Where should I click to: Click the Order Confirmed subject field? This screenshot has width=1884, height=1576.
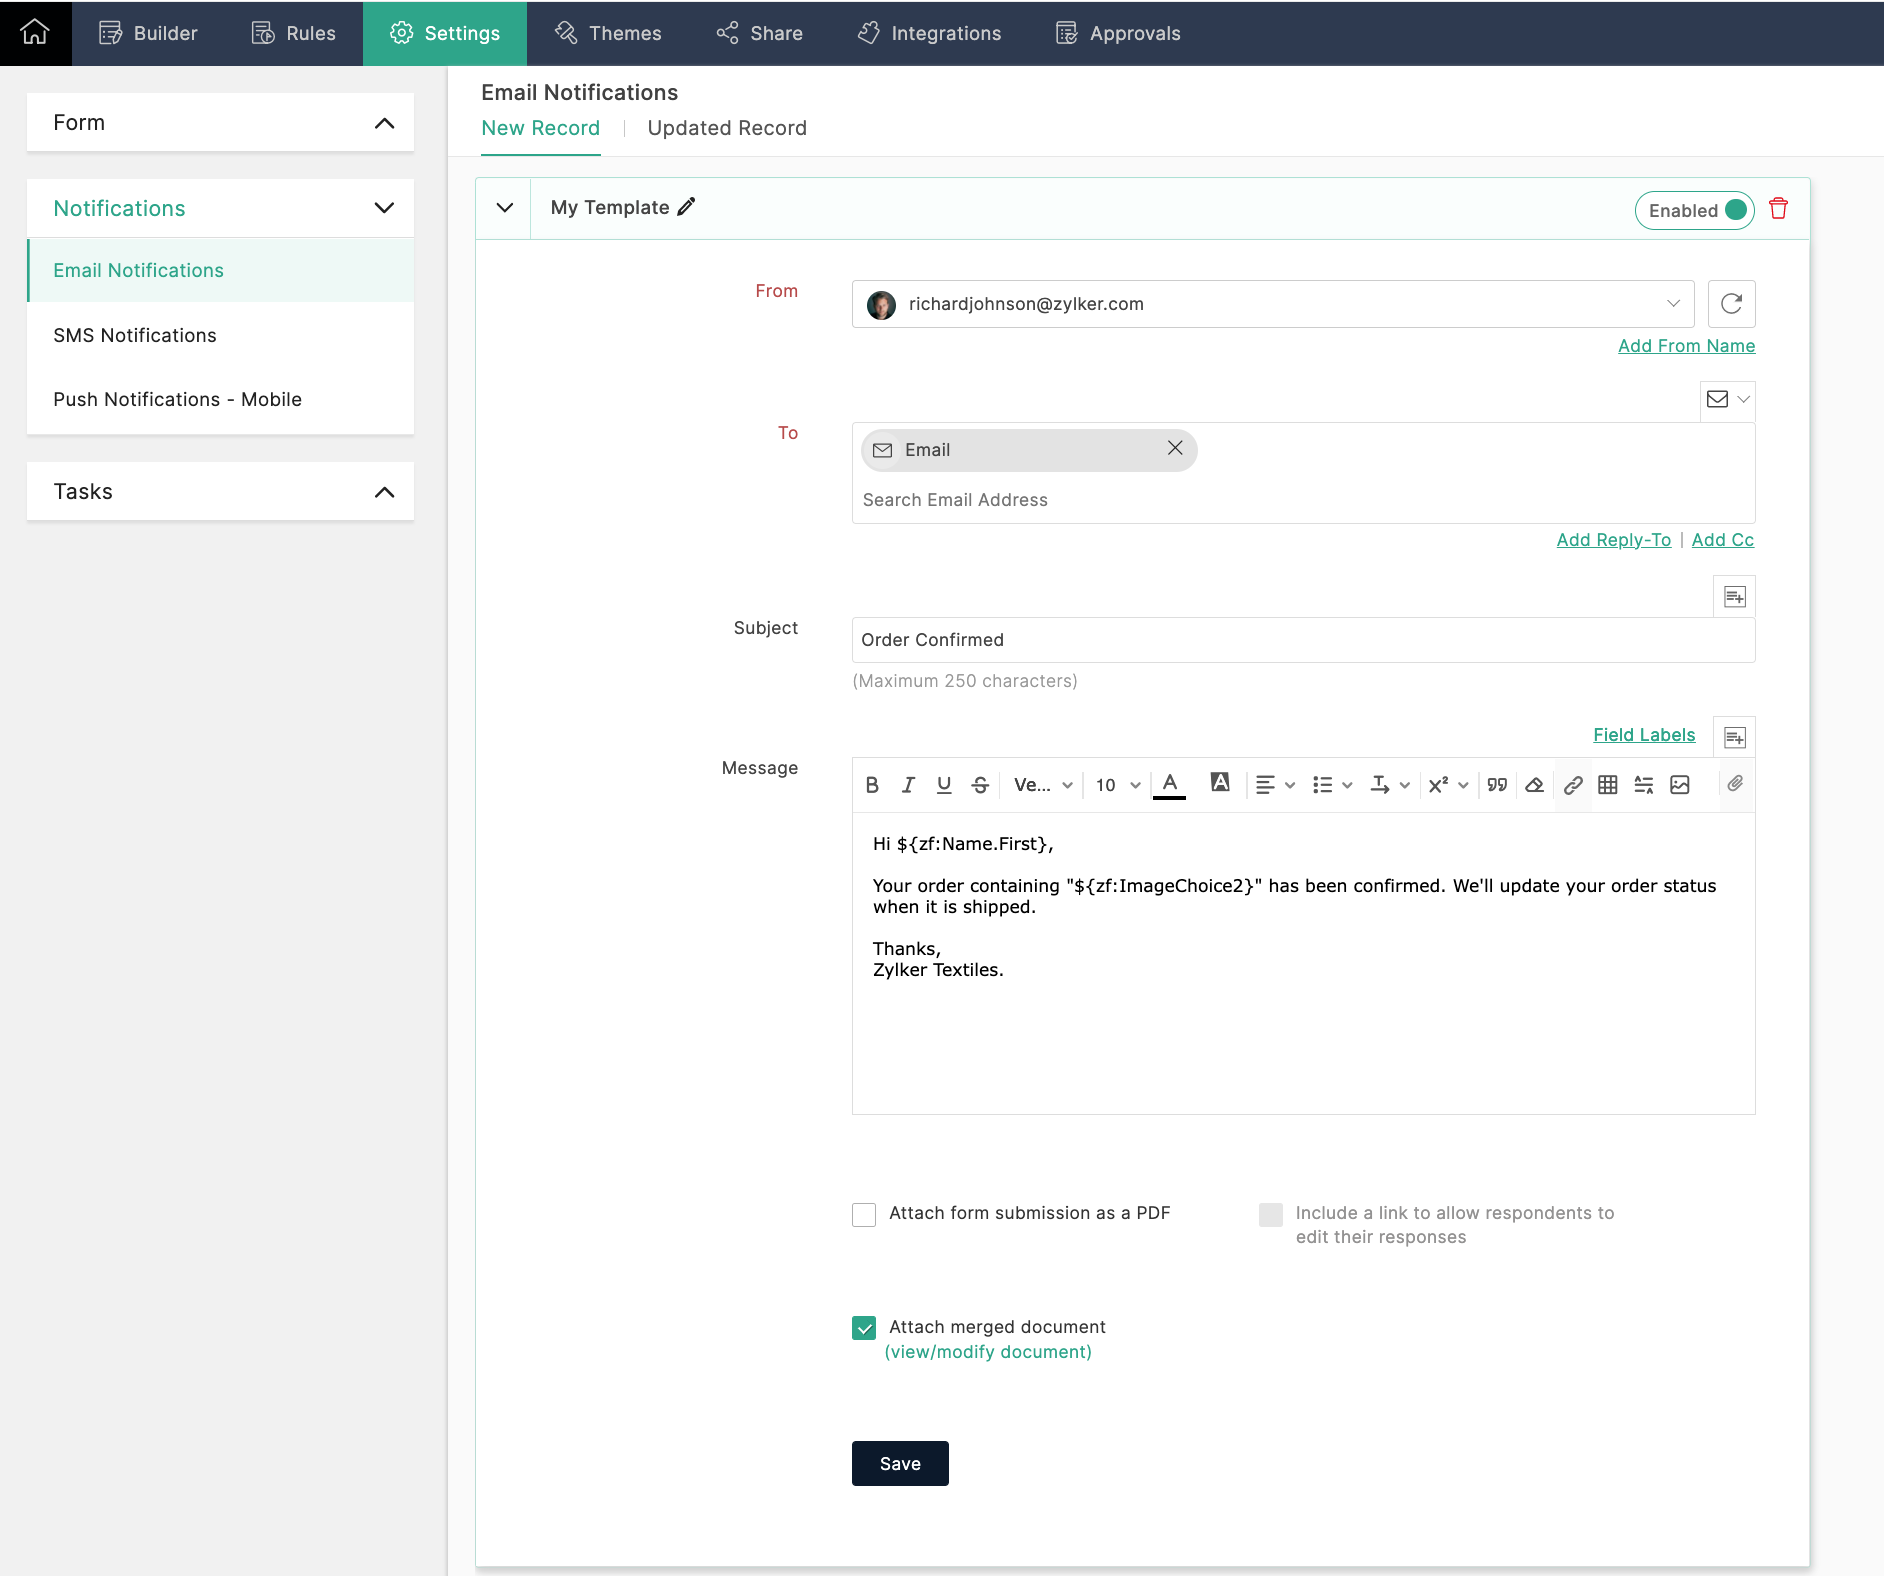1303,640
